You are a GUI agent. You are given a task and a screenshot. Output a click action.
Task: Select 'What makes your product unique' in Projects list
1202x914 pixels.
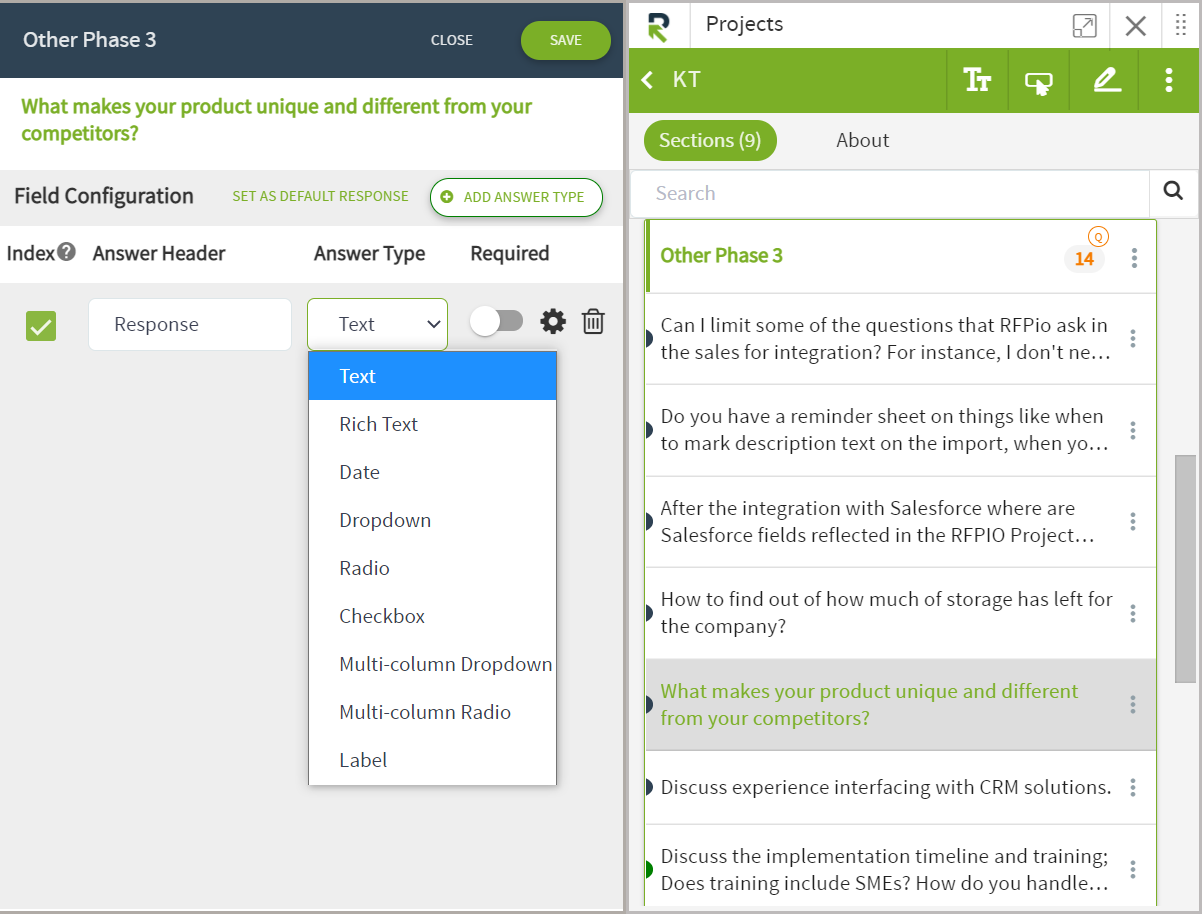[869, 705]
